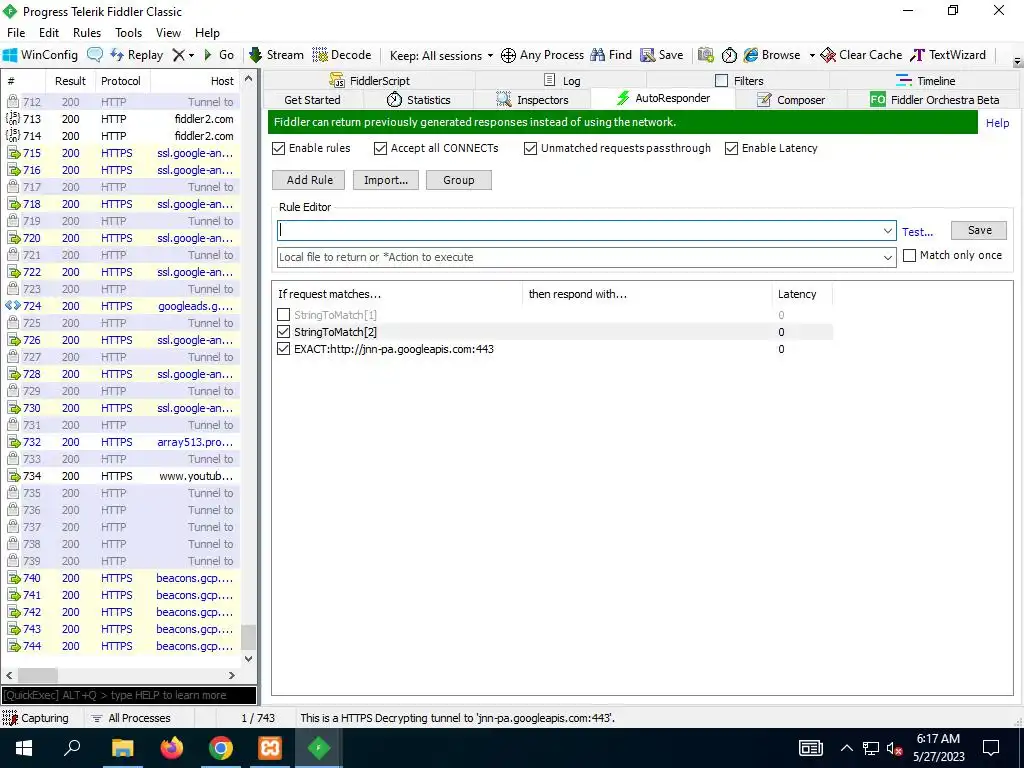The width and height of the screenshot is (1024, 768).
Task: Focus the QuickExec command box
Action: (x=129, y=696)
